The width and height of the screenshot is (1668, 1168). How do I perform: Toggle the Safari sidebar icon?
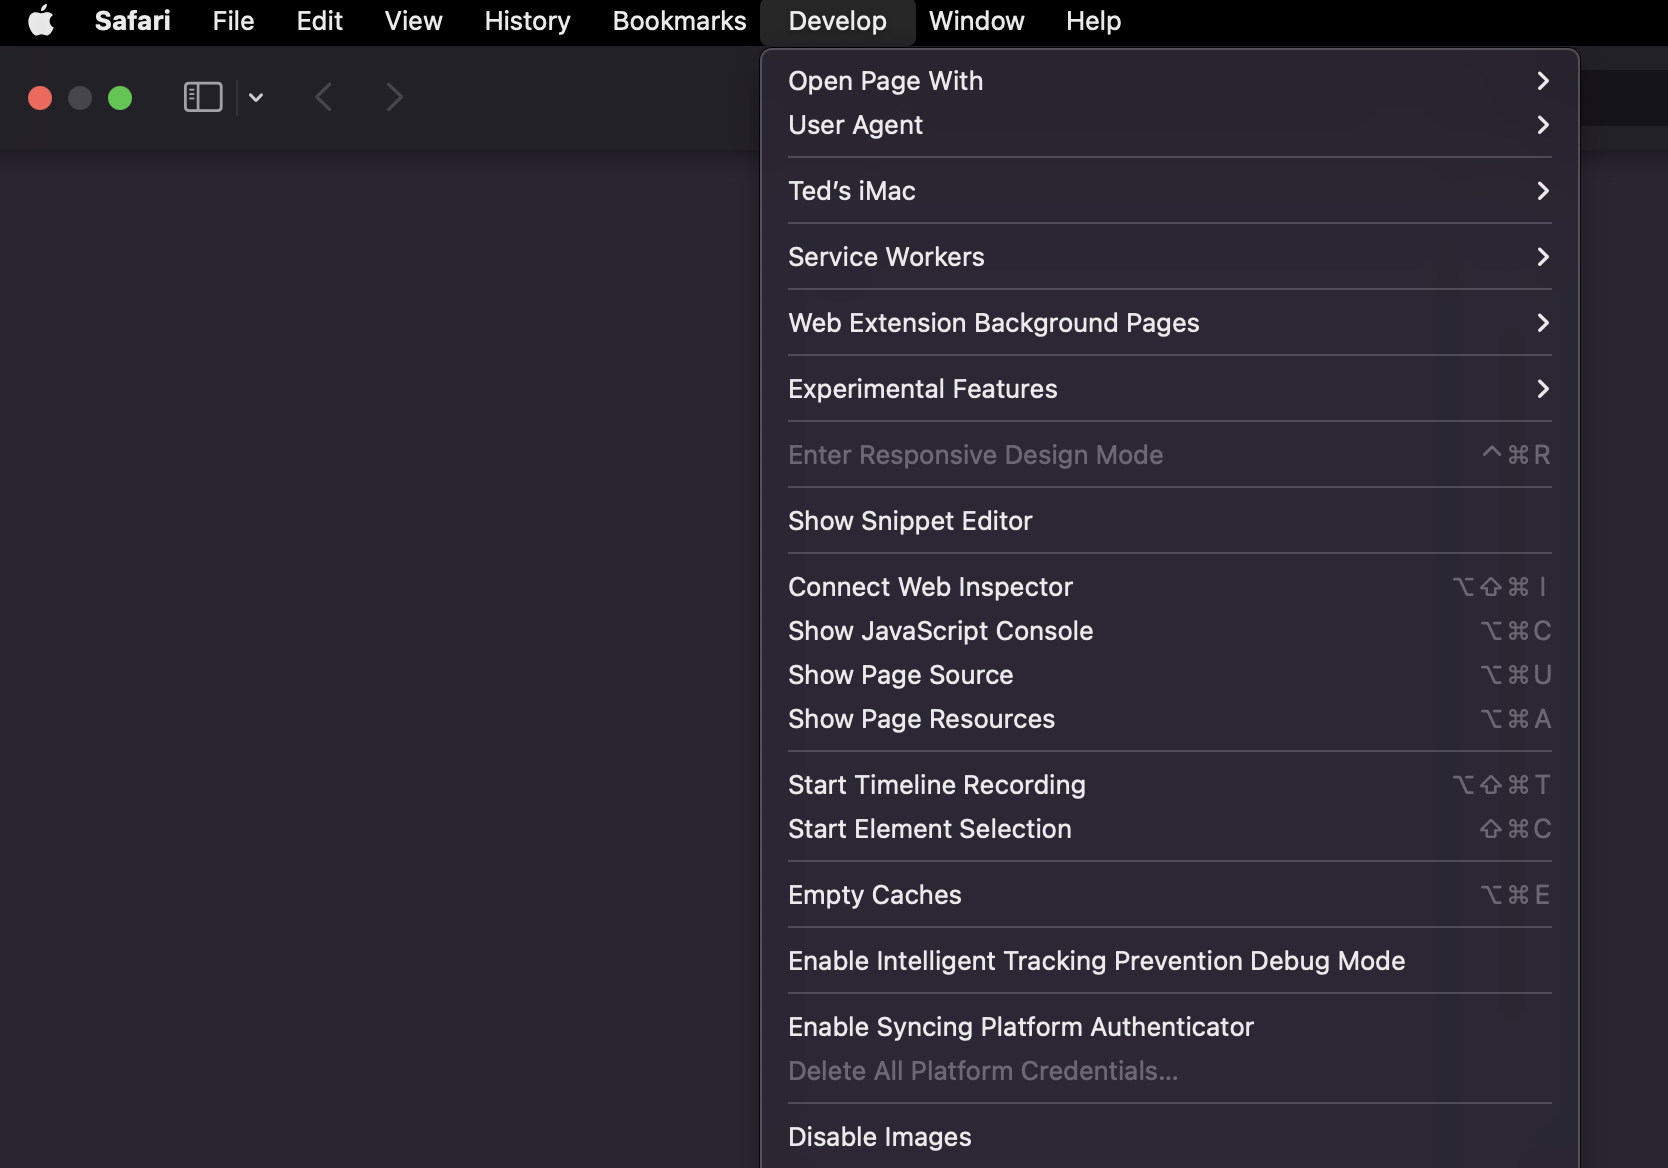(203, 97)
